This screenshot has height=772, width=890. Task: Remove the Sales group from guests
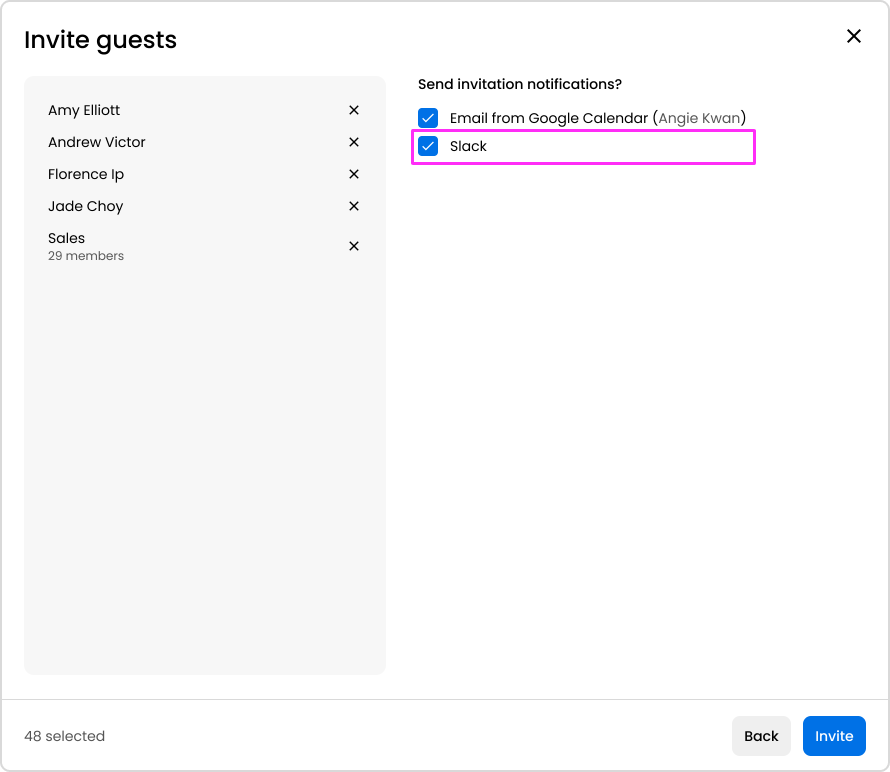pos(354,246)
